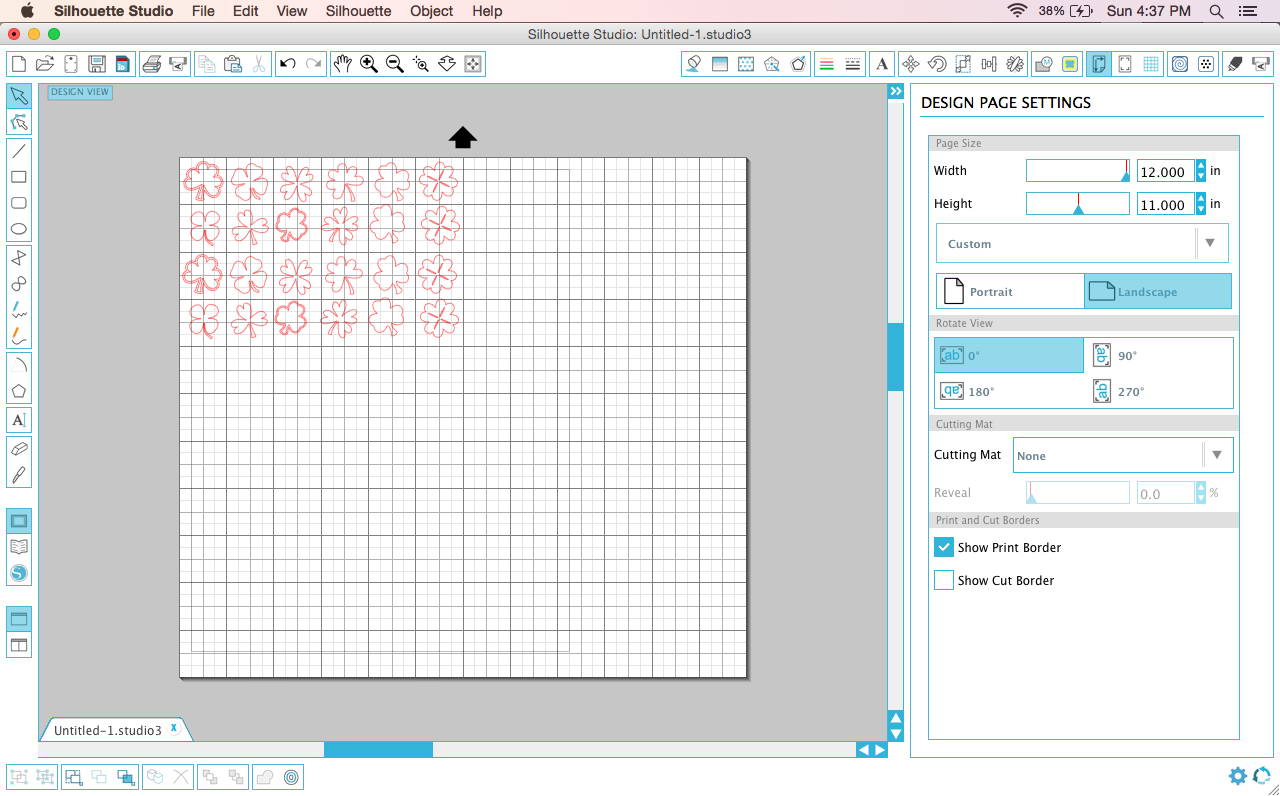Image resolution: width=1280 pixels, height=796 pixels.
Task: Undo the last action
Action: (288, 64)
